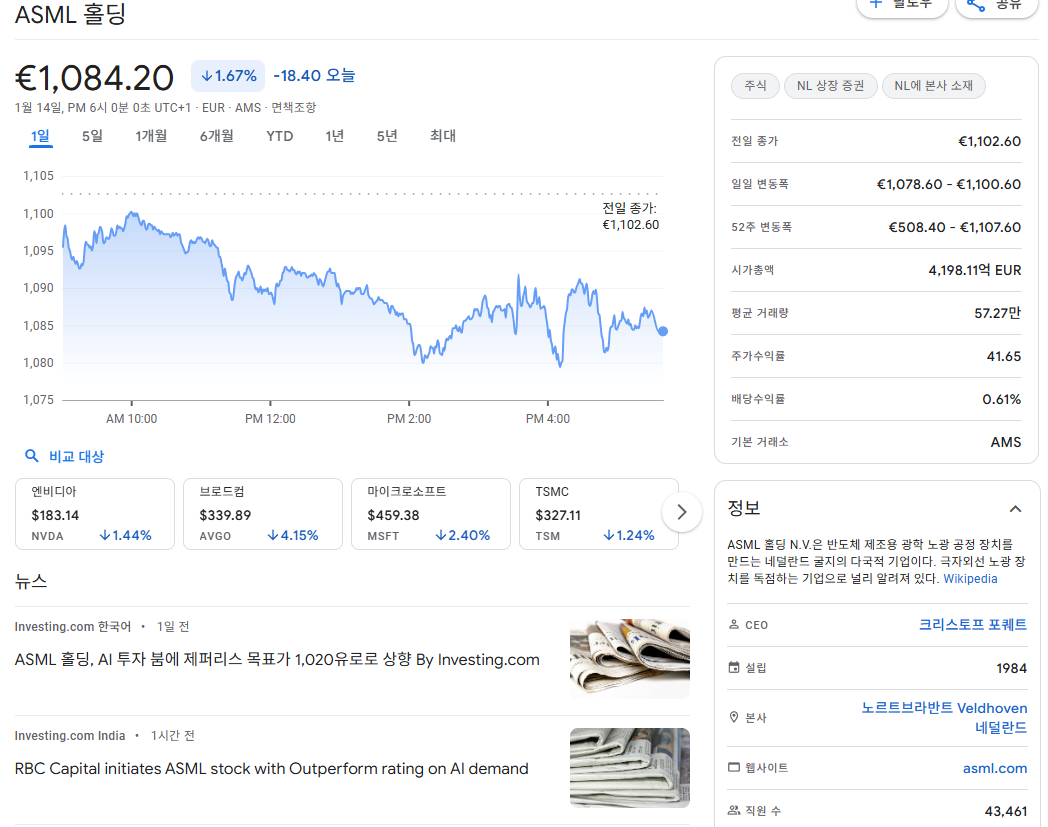This screenshot has height=827, width=1048.
Task: Switch chart to the 1개월 range
Action: [151, 136]
